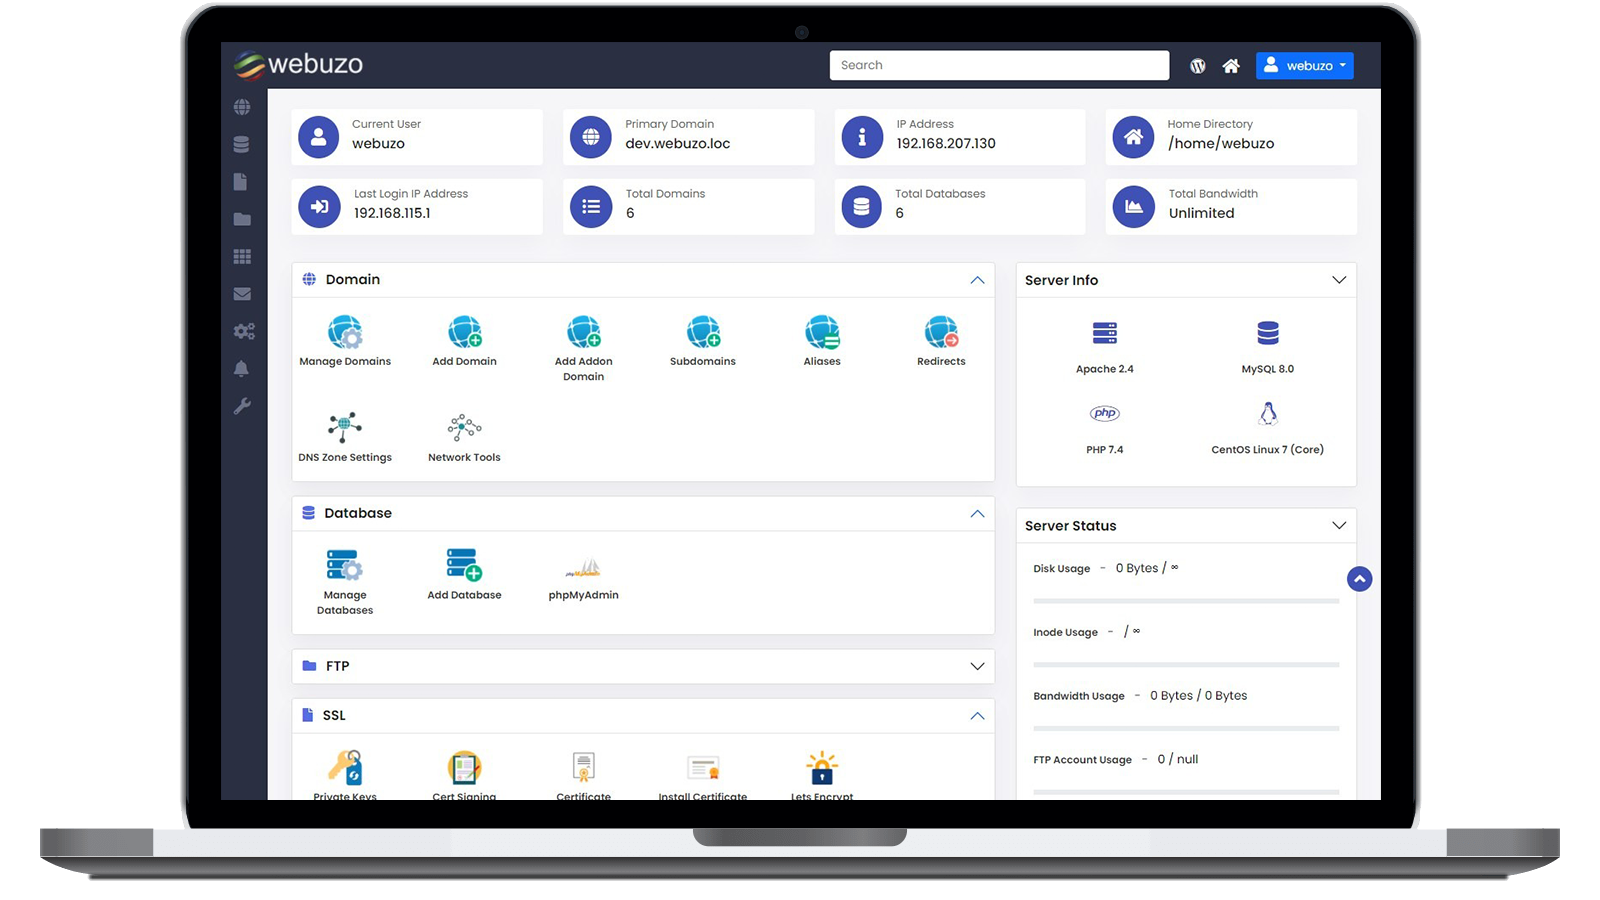Screen dimensions: 1600x900
Task: Click the WordPress icon in the top bar
Action: point(1197,65)
